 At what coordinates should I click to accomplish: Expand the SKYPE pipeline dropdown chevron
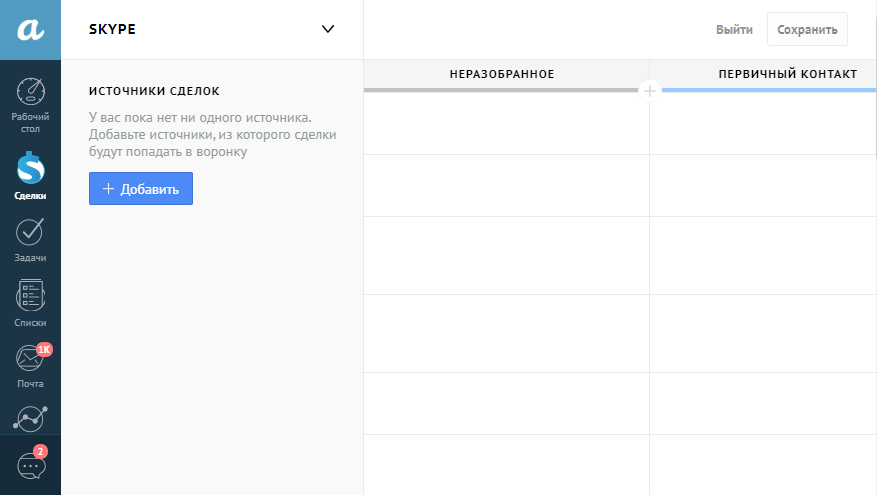[328, 29]
